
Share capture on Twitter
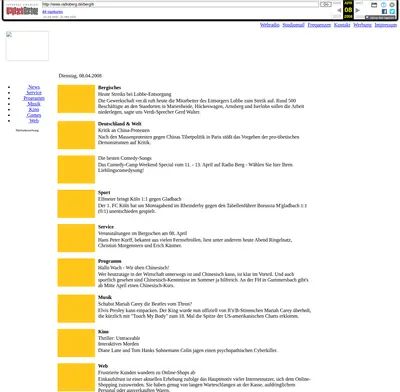coord(392,11)
